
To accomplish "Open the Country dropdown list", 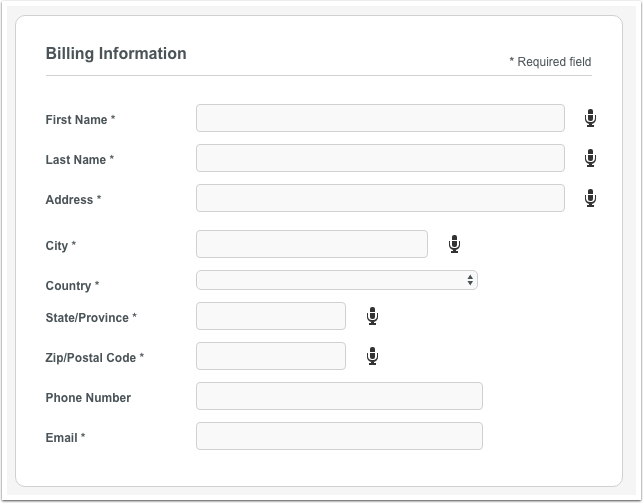I will tap(337, 280).
